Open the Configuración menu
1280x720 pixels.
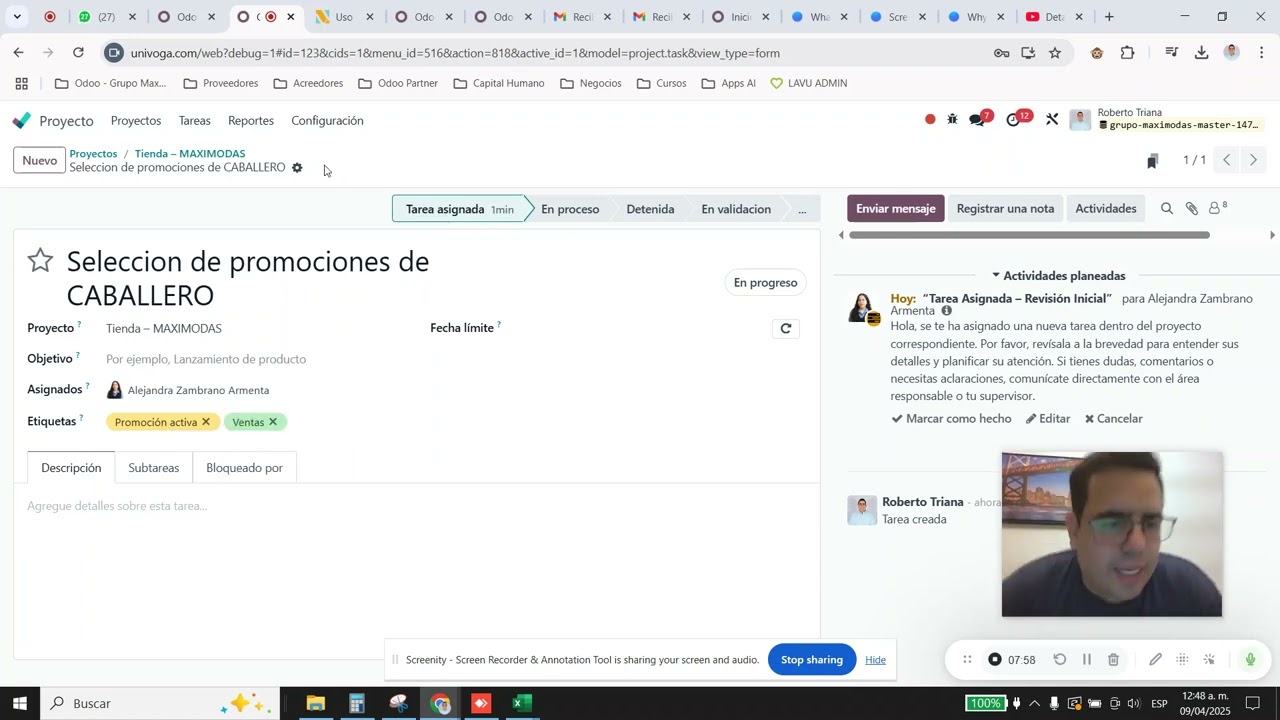point(328,121)
